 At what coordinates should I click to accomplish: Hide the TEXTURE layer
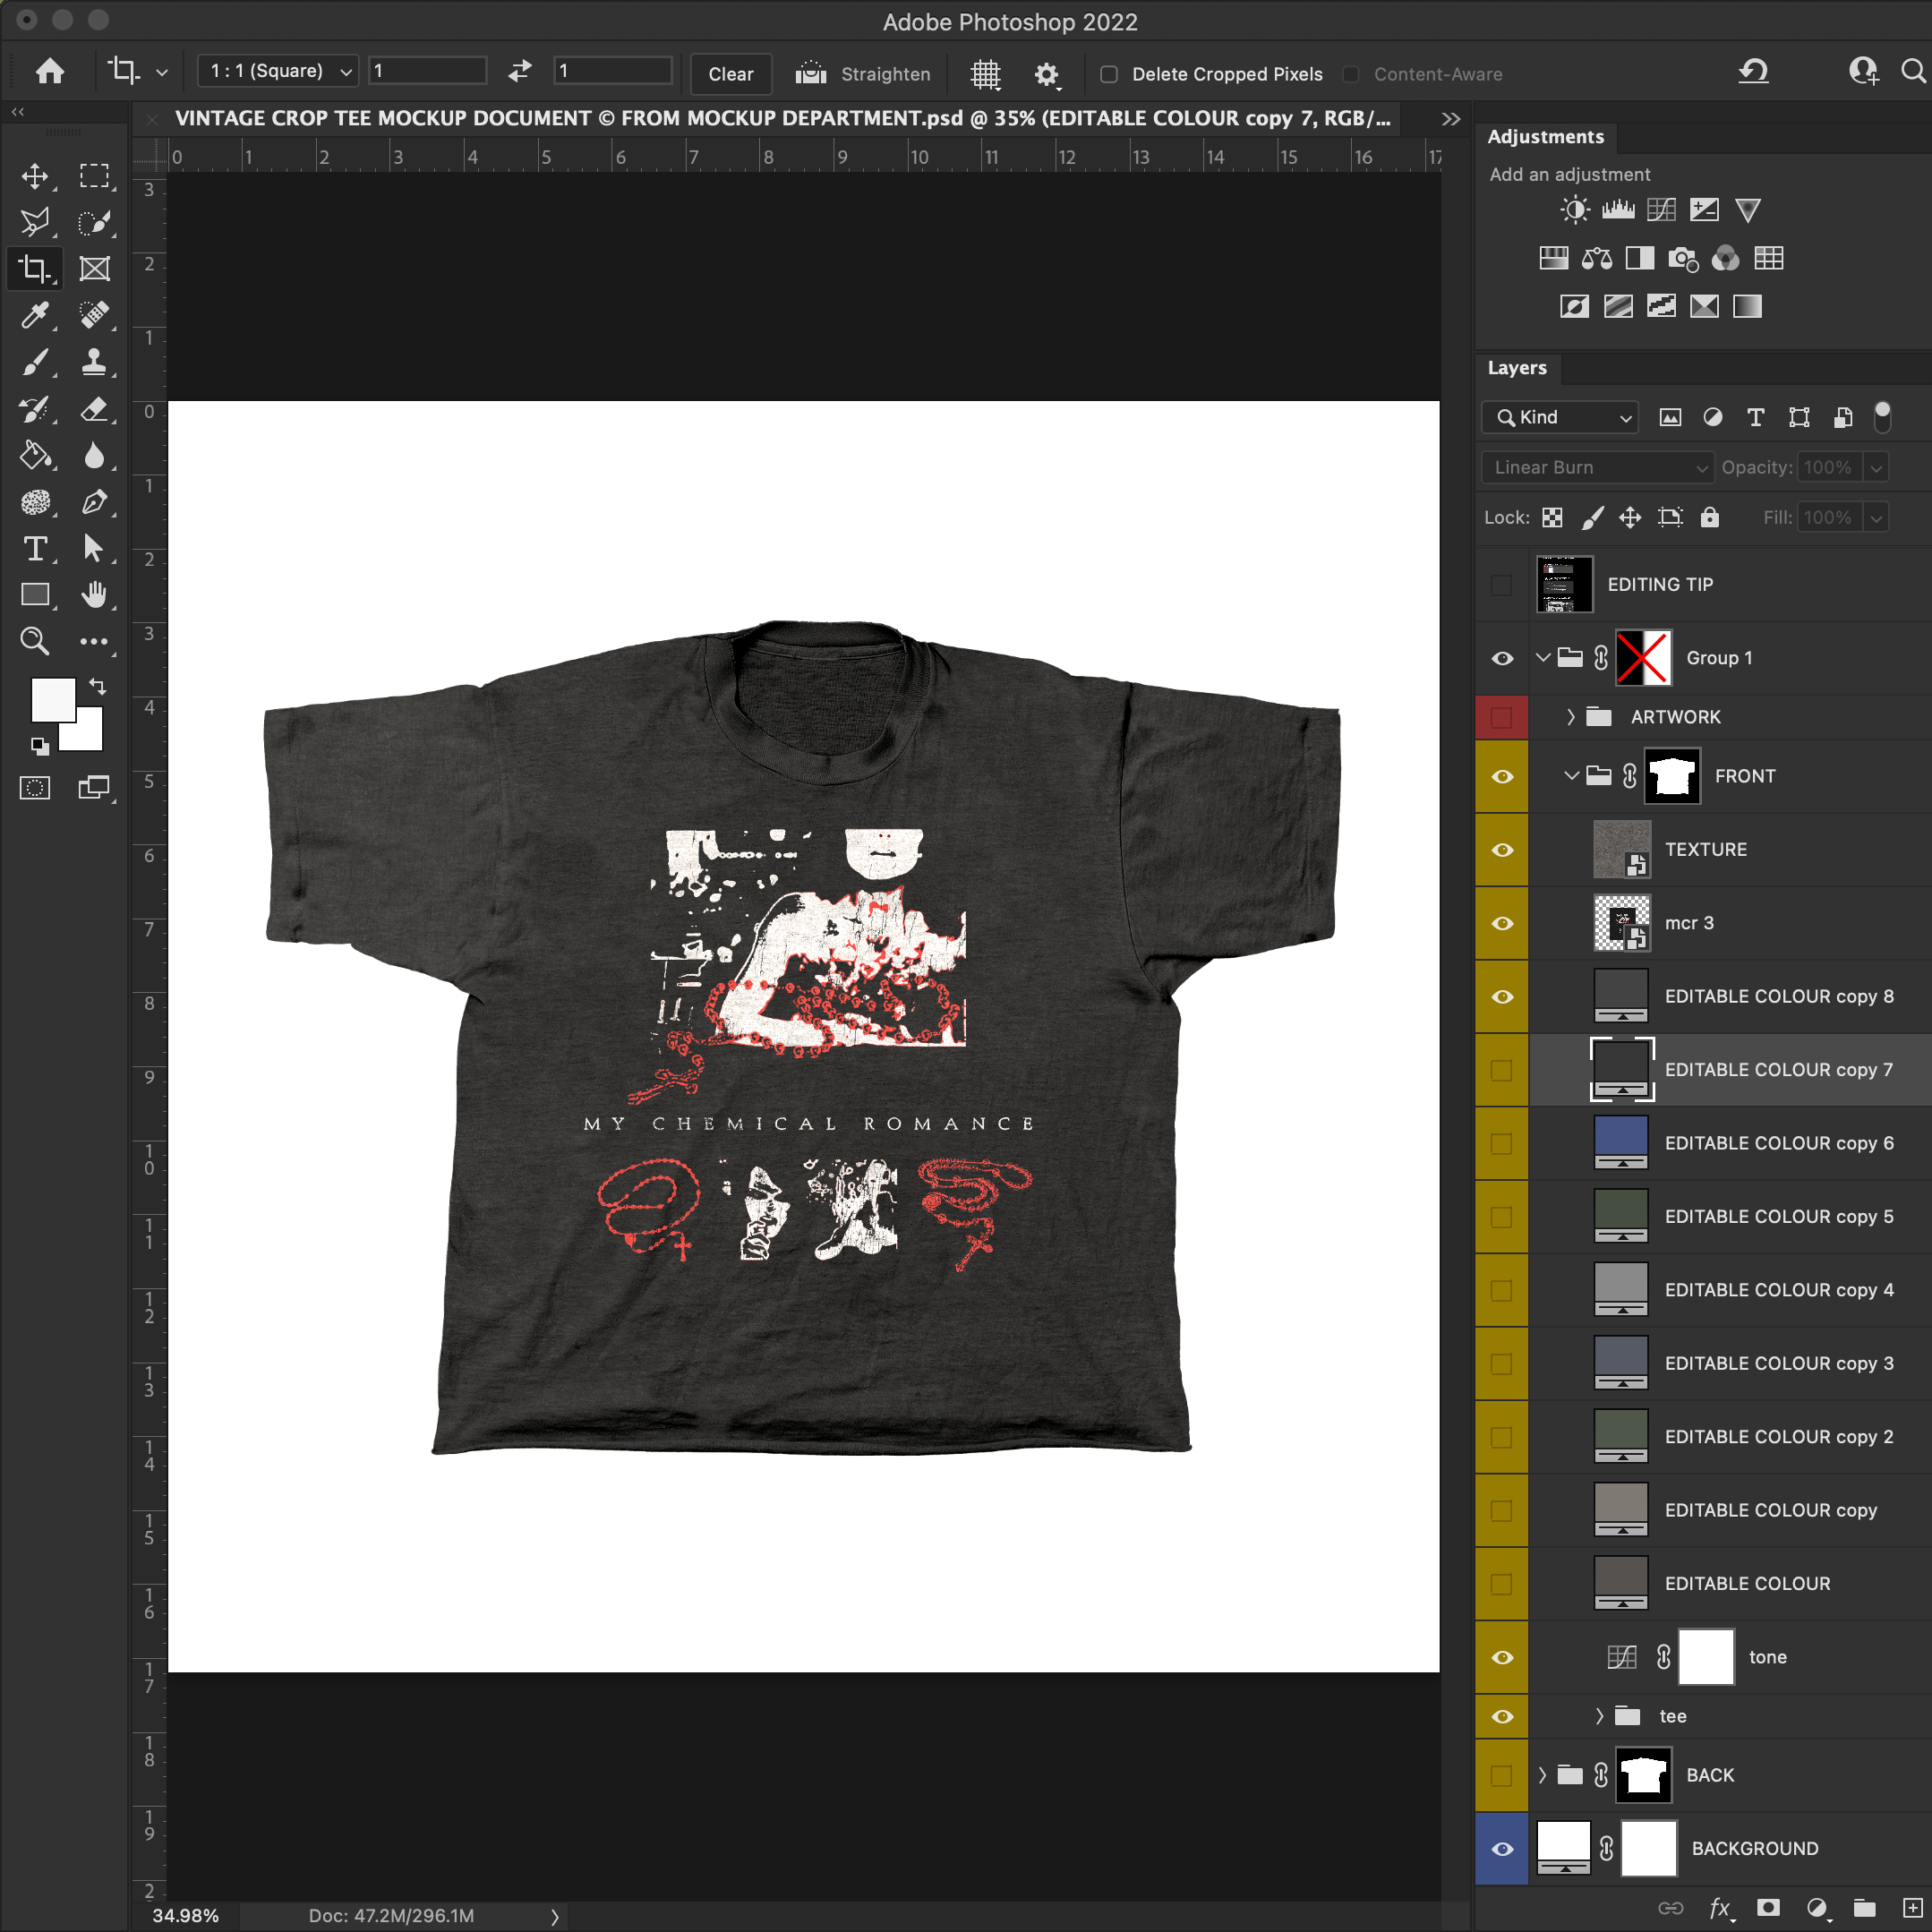click(1502, 850)
